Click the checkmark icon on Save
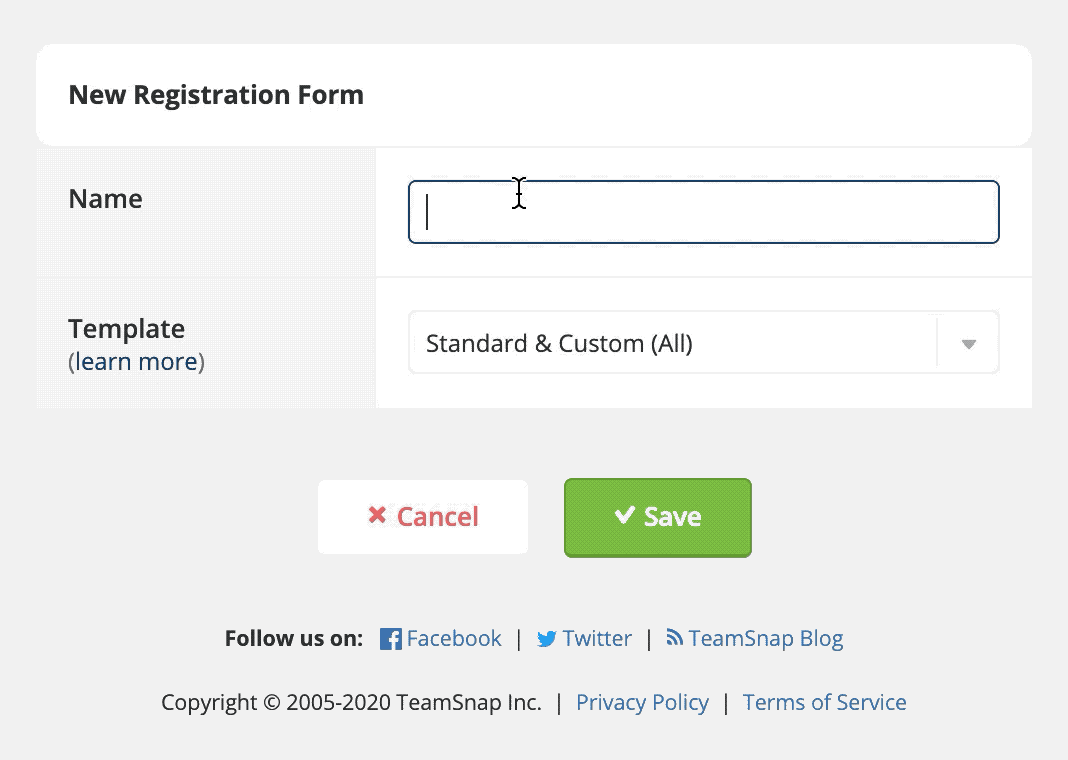This screenshot has width=1068, height=760. [625, 515]
